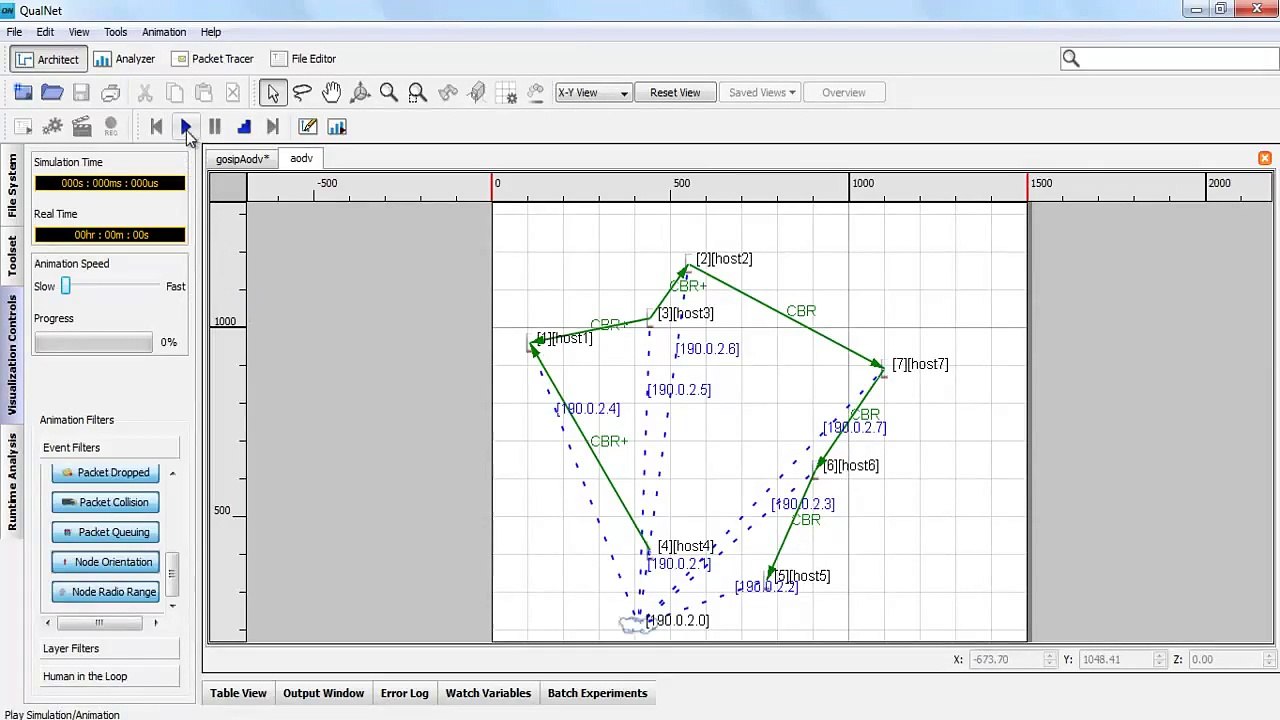Viewport: 1280px width, 720px height.
Task: Open the Packet Tracer
Action: [212, 59]
